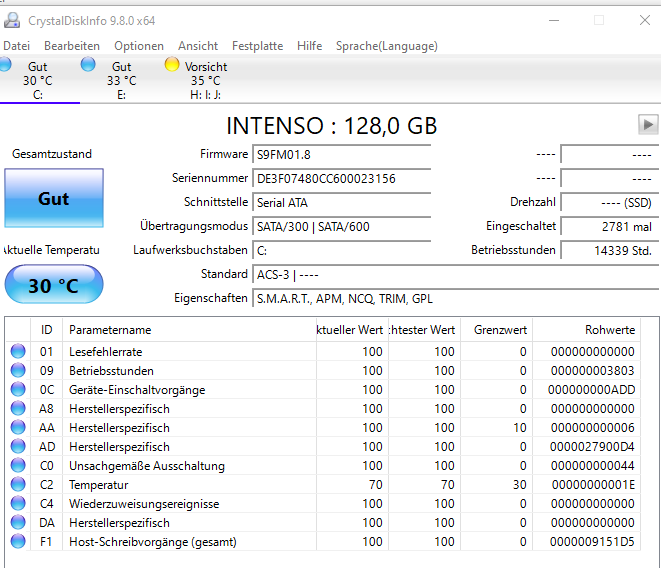Click the Firmware field S9FM01.8
661x568 pixels.
point(342,154)
